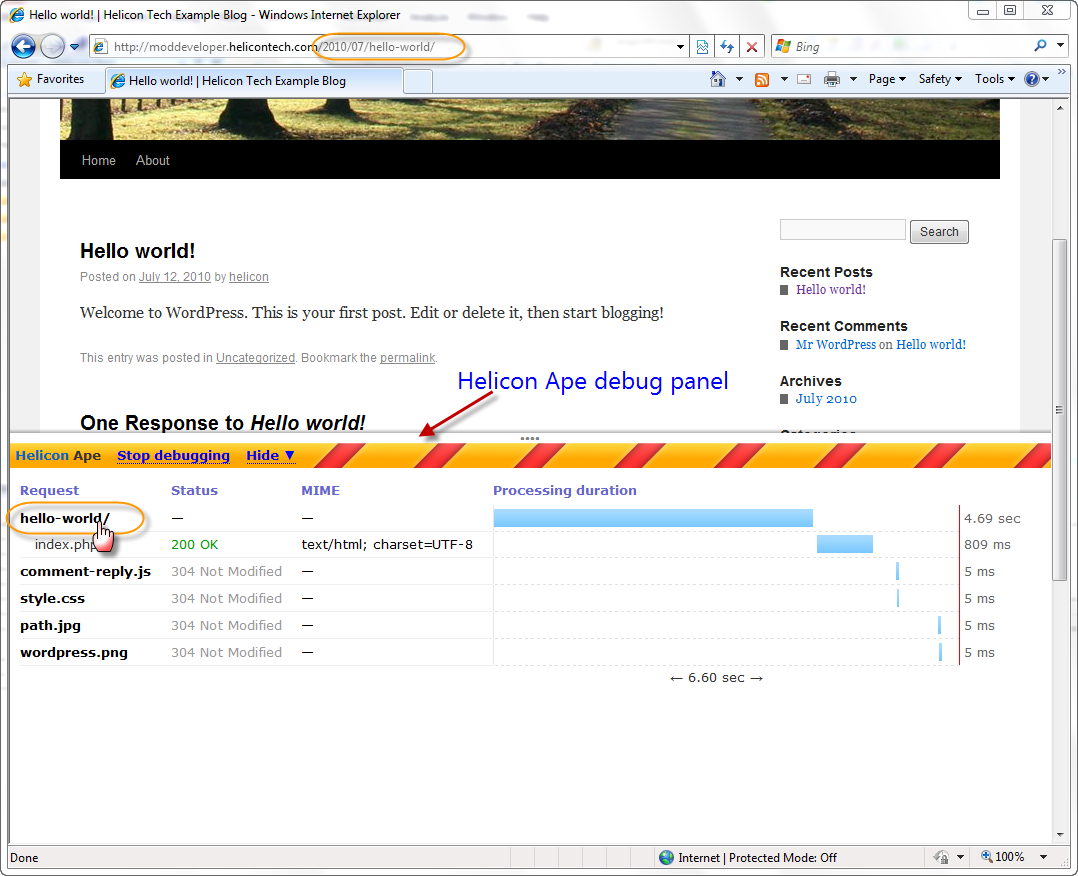The width and height of the screenshot is (1078, 876).
Task: Expand the Hide dropdown in debug panel
Action: click(x=271, y=455)
